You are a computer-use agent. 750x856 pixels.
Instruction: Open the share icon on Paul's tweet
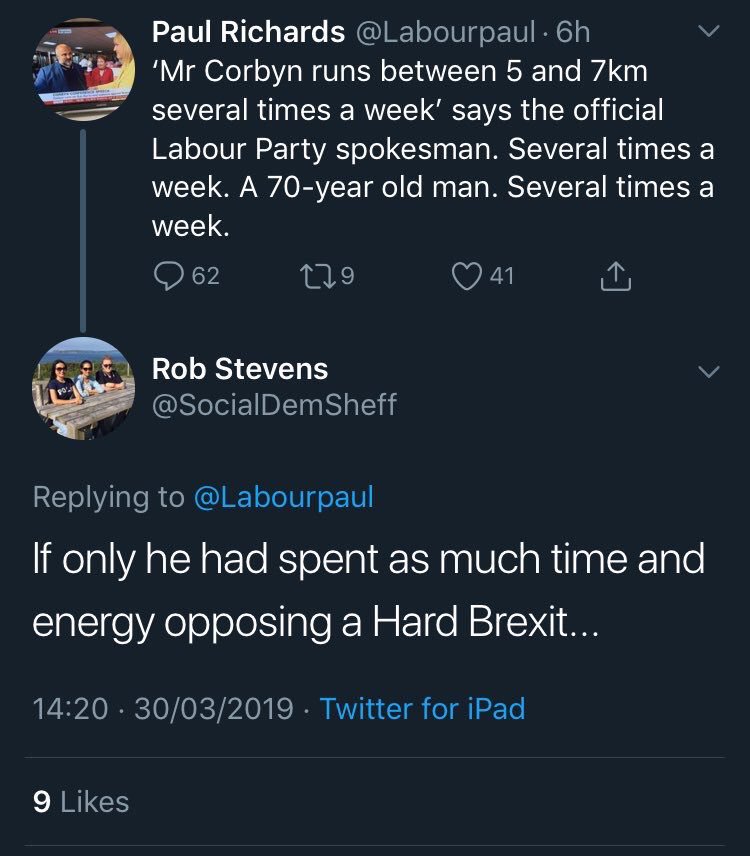tap(616, 275)
